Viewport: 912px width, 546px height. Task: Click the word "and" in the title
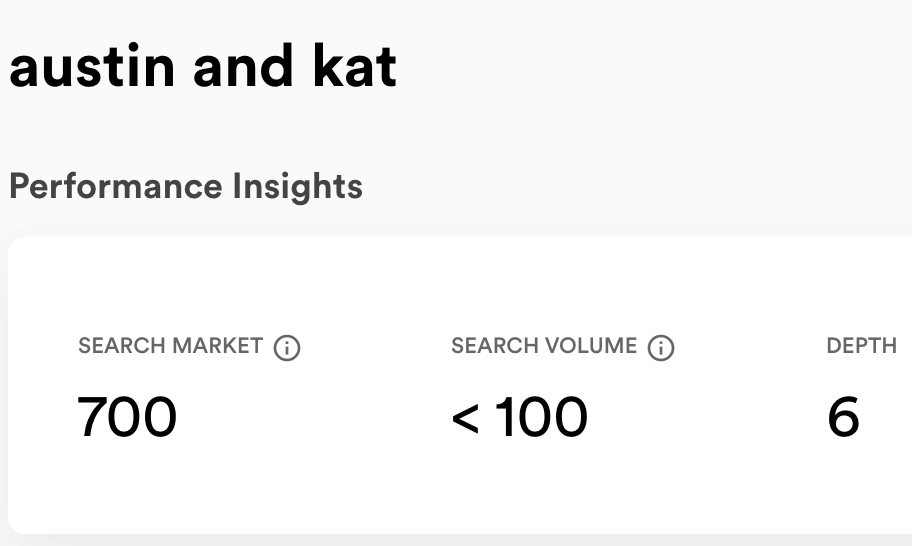coord(243,66)
